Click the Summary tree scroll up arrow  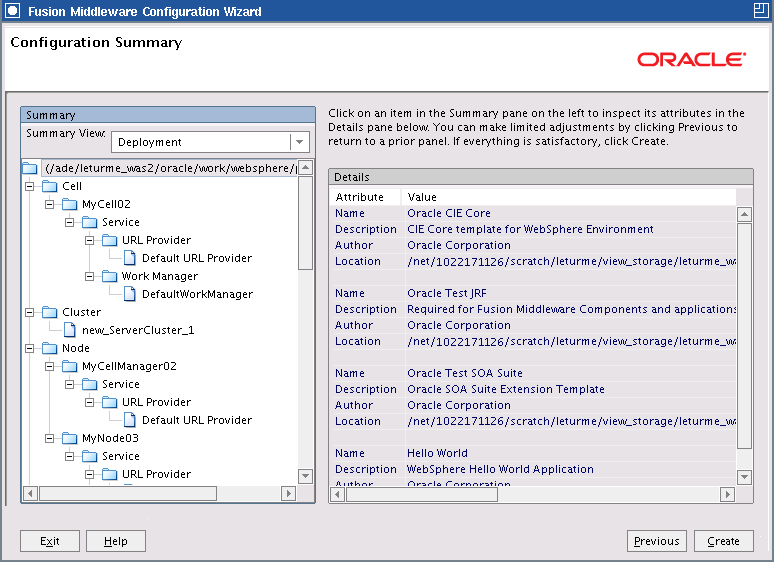pos(306,168)
